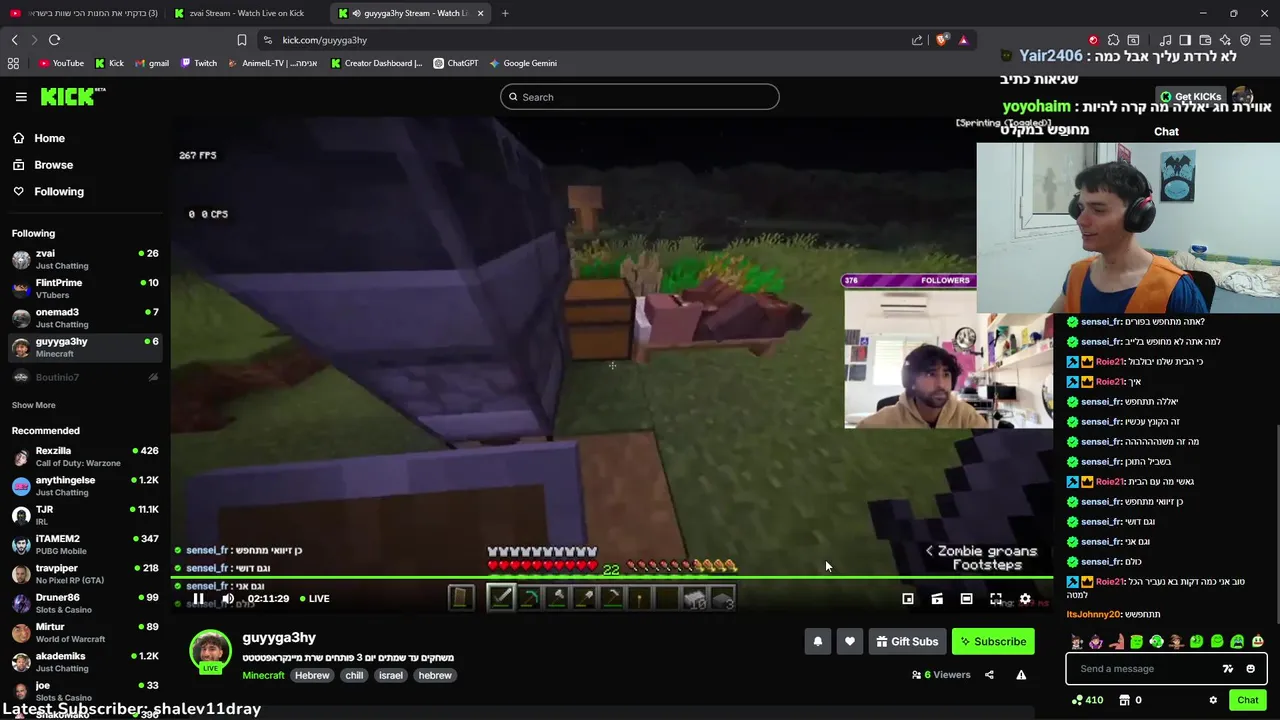The height and width of the screenshot is (720, 1280).
Task: Bookmark this page in address bar
Action: point(241,40)
